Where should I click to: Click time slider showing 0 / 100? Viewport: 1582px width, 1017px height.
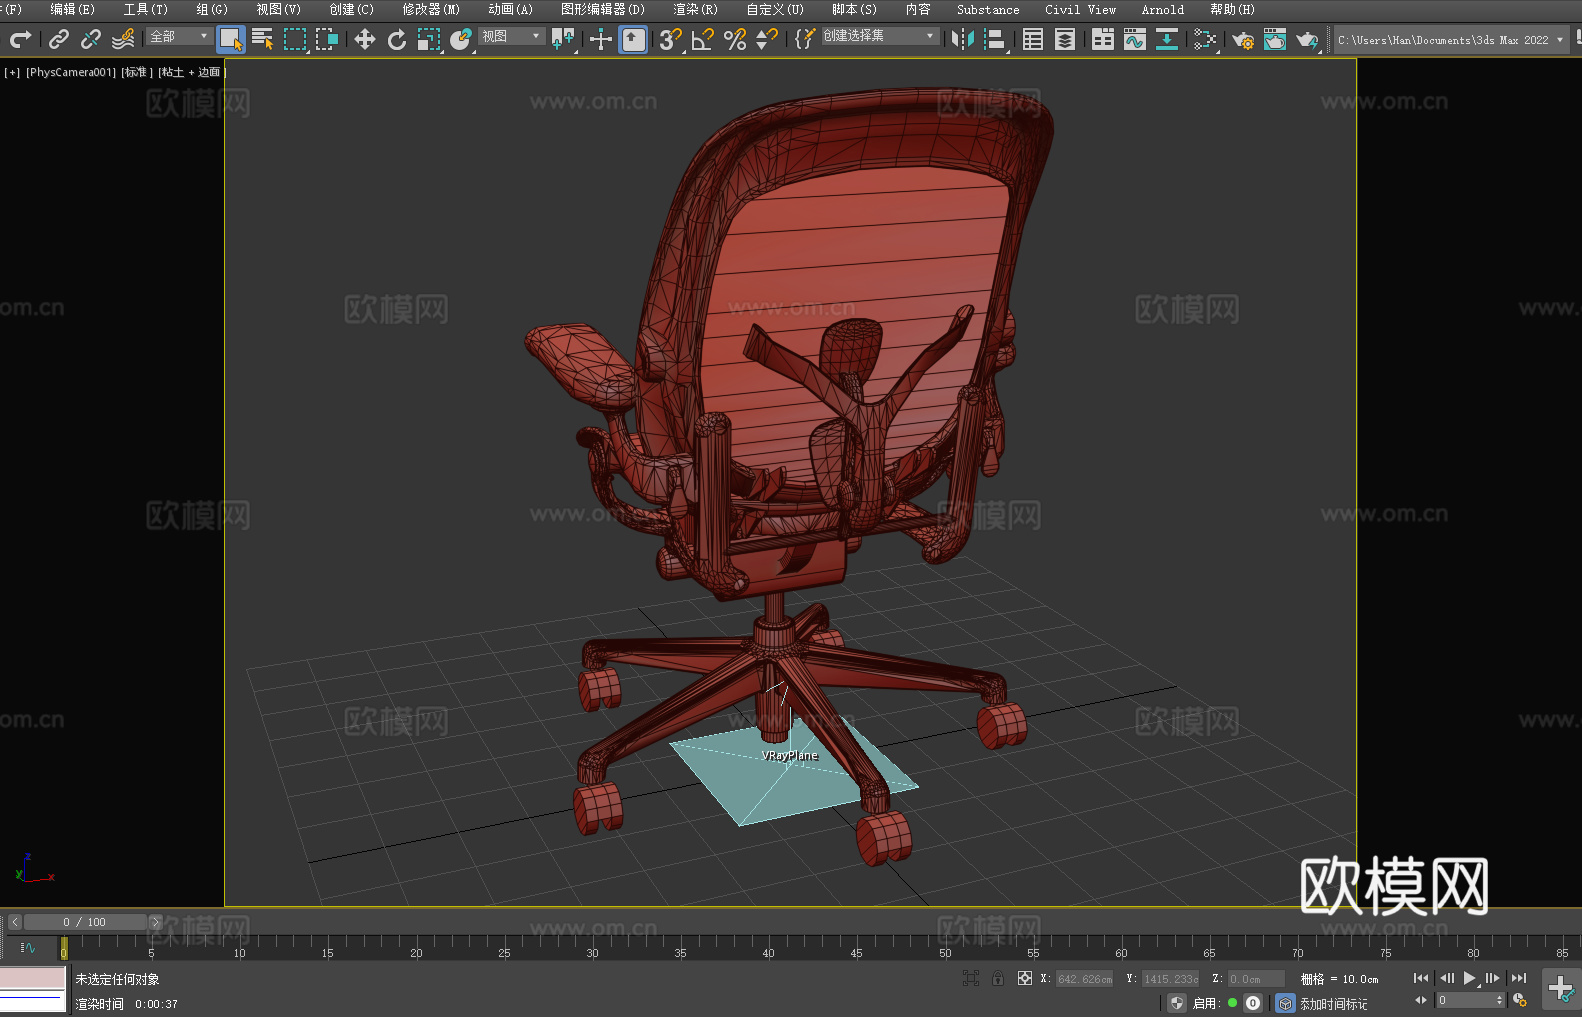pyautogui.click(x=85, y=922)
